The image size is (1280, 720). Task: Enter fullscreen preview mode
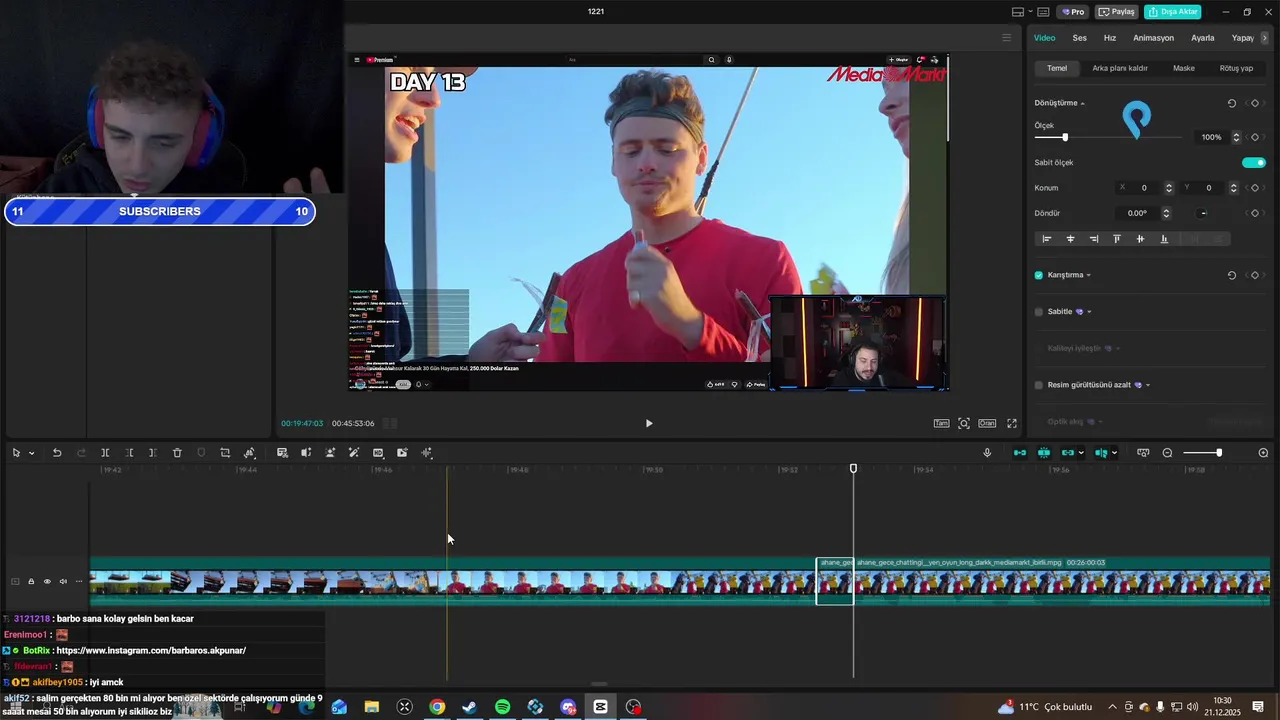tap(1012, 423)
